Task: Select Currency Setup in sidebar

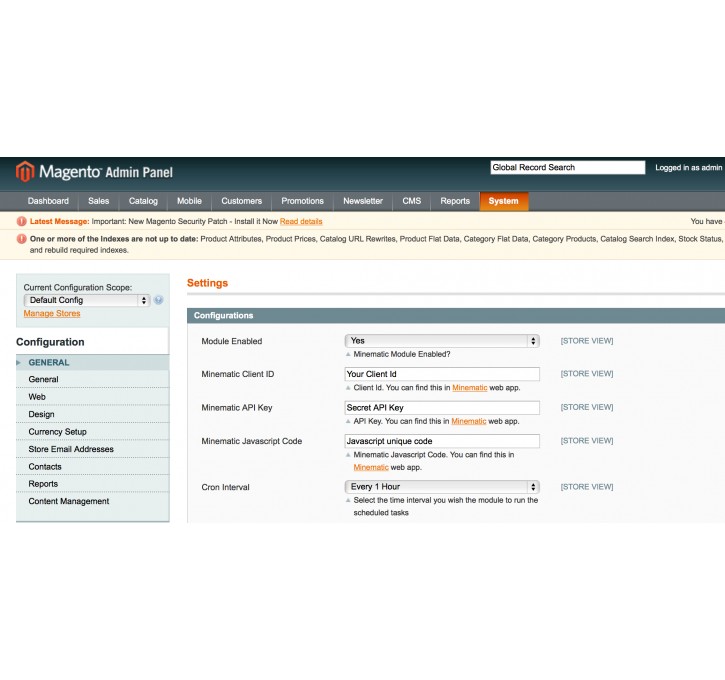Action: pyautogui.click(x=92, y=432)
